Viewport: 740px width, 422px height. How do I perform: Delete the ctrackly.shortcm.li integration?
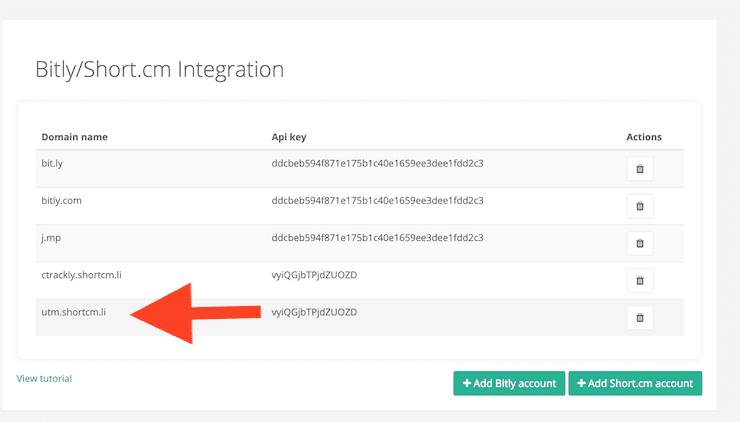[x=639, y=280]
